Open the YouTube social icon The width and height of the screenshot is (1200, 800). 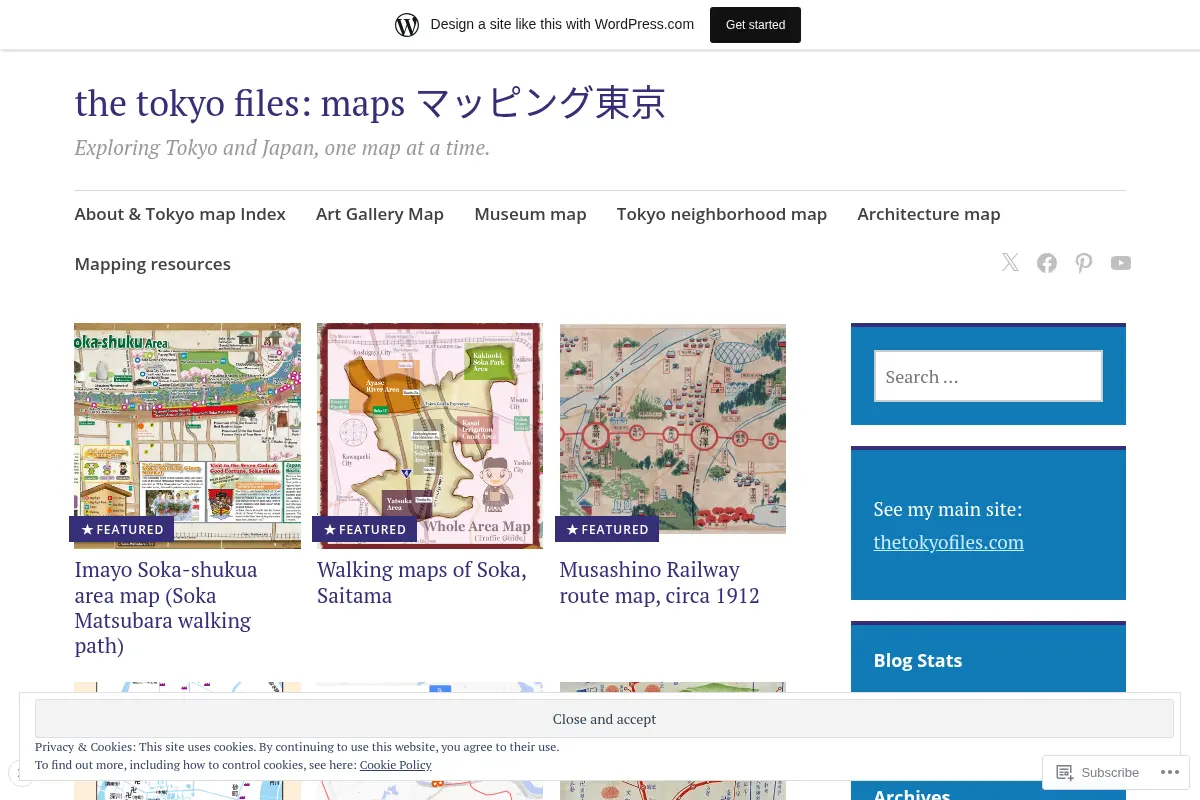click(x=1121, y=263)
